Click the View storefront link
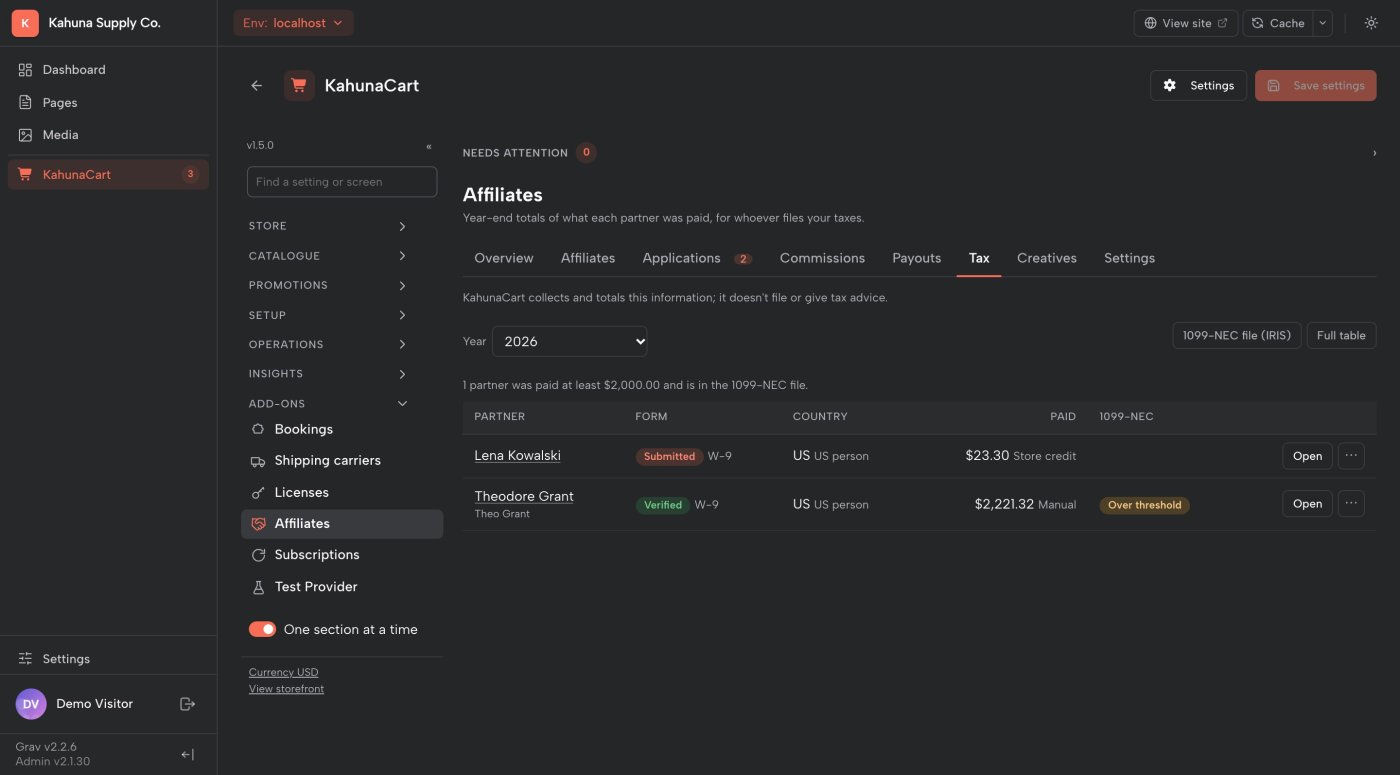The width and height of the screenshot is (1400, 775). (x=286, y=689)
